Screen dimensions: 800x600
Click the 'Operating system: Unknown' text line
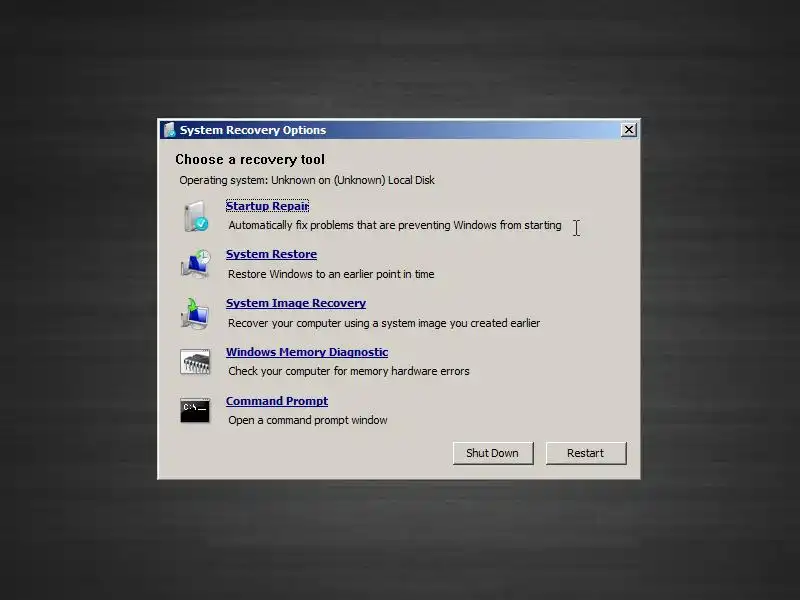(x=307, y=180)
